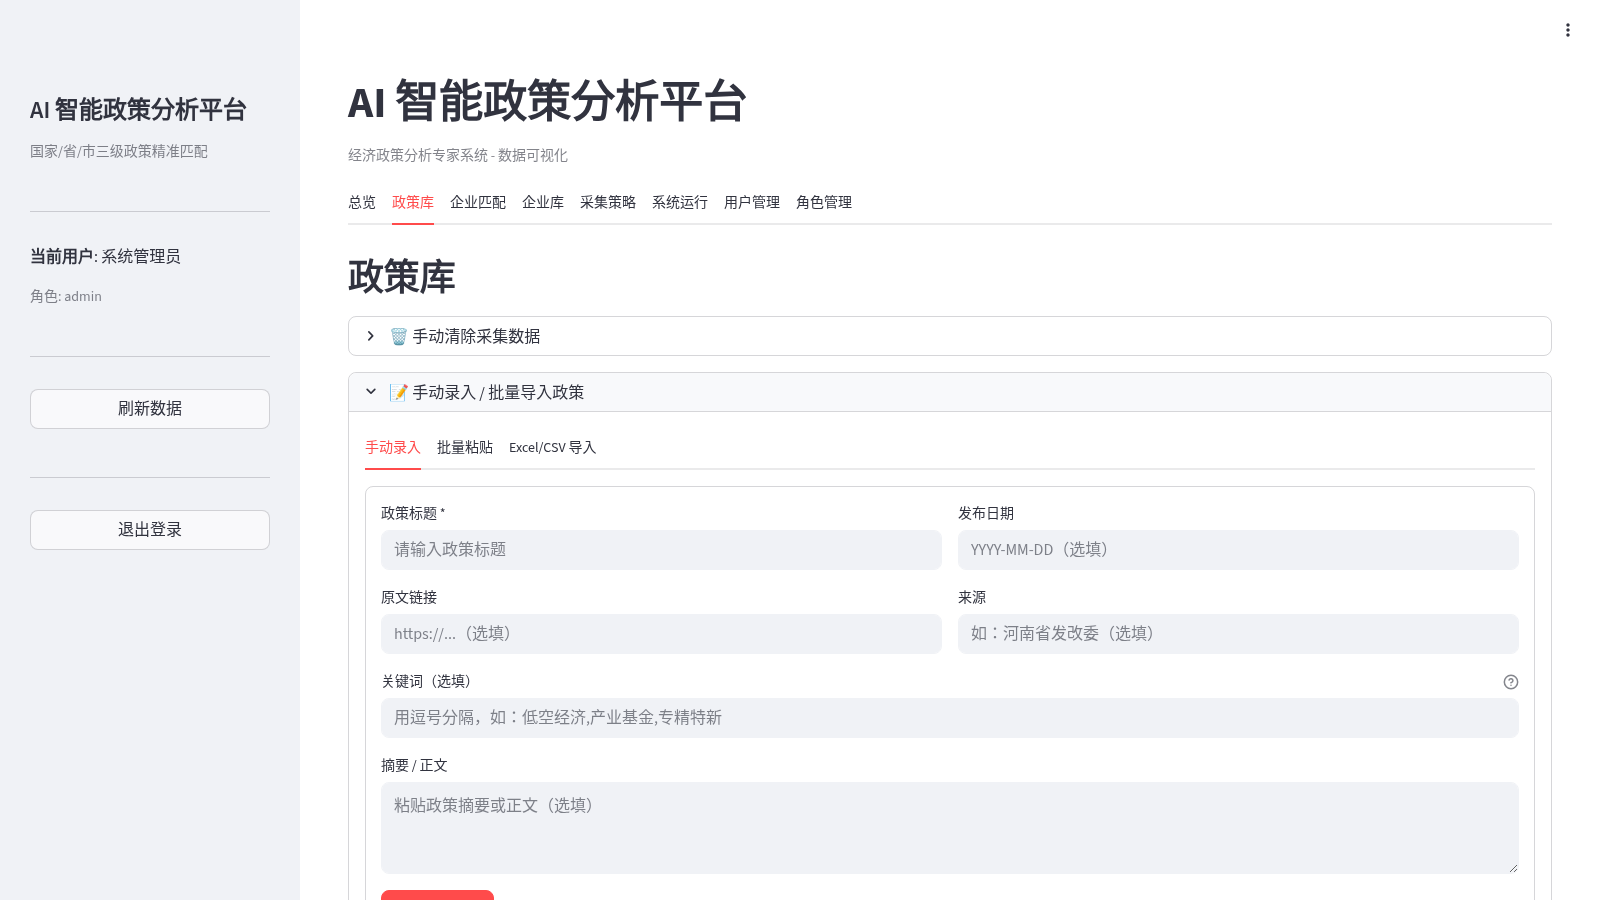Switch to the 批量粘贴 sub-tab
The image size is (1600, 900).
click(465, 447)
